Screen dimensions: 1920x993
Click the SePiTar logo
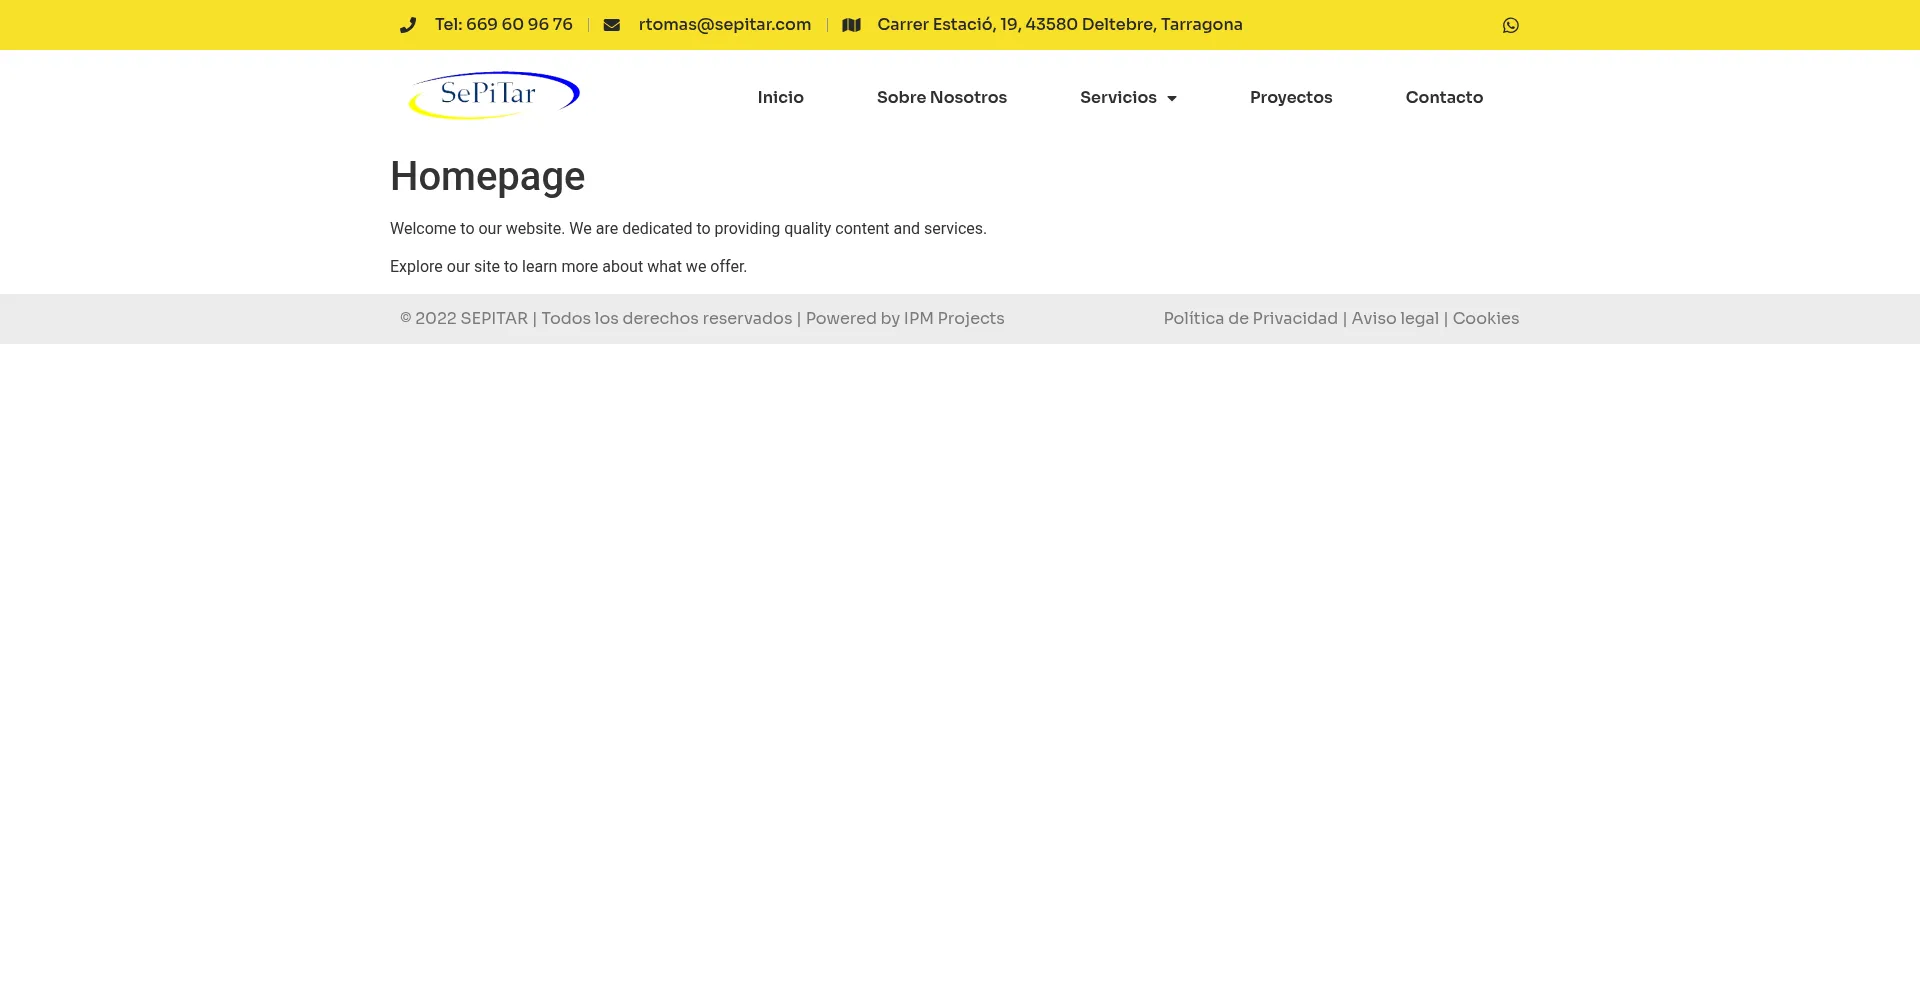[494, 95]
